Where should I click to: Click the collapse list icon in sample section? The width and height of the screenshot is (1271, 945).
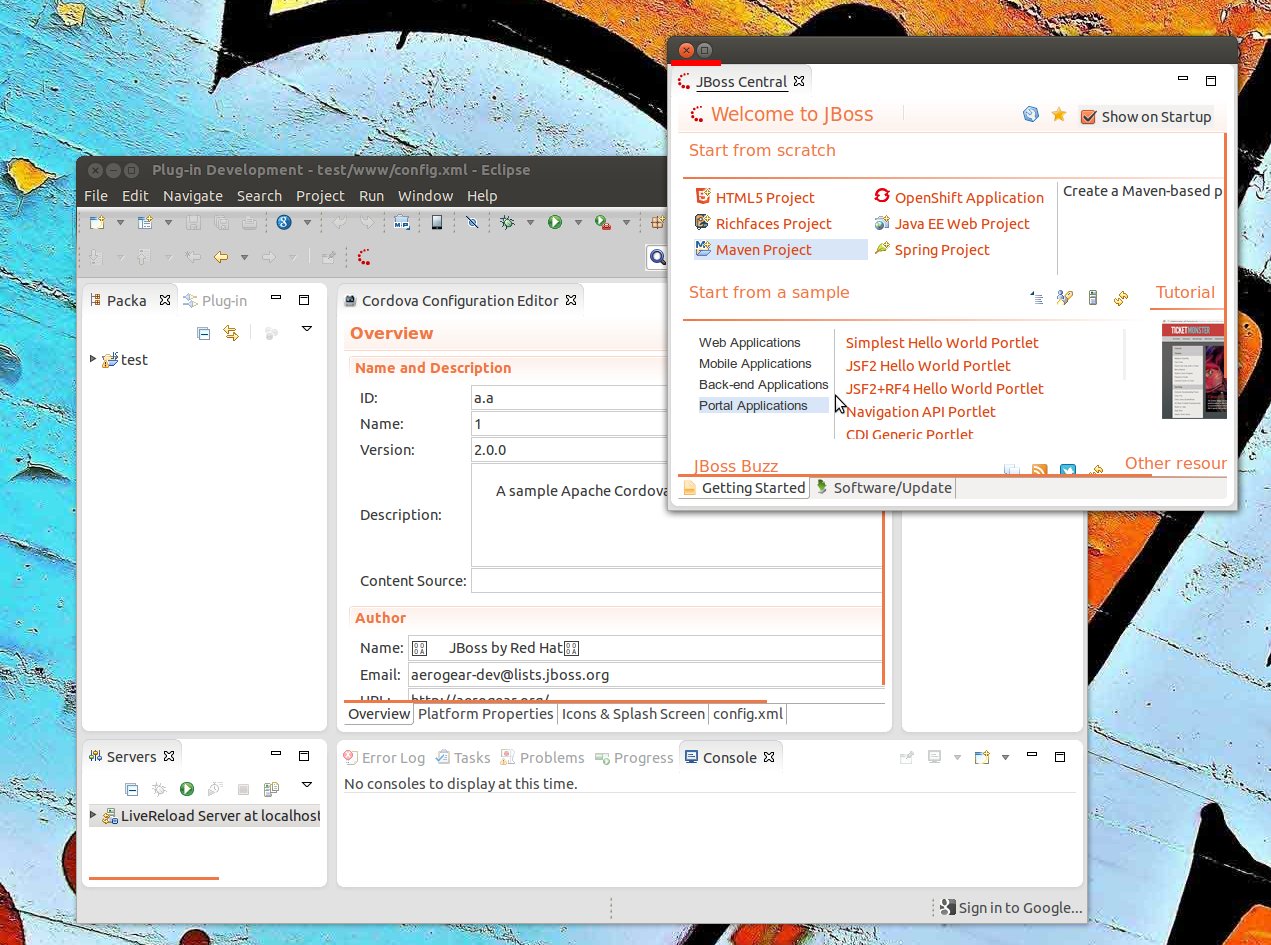pos(1036,297)
